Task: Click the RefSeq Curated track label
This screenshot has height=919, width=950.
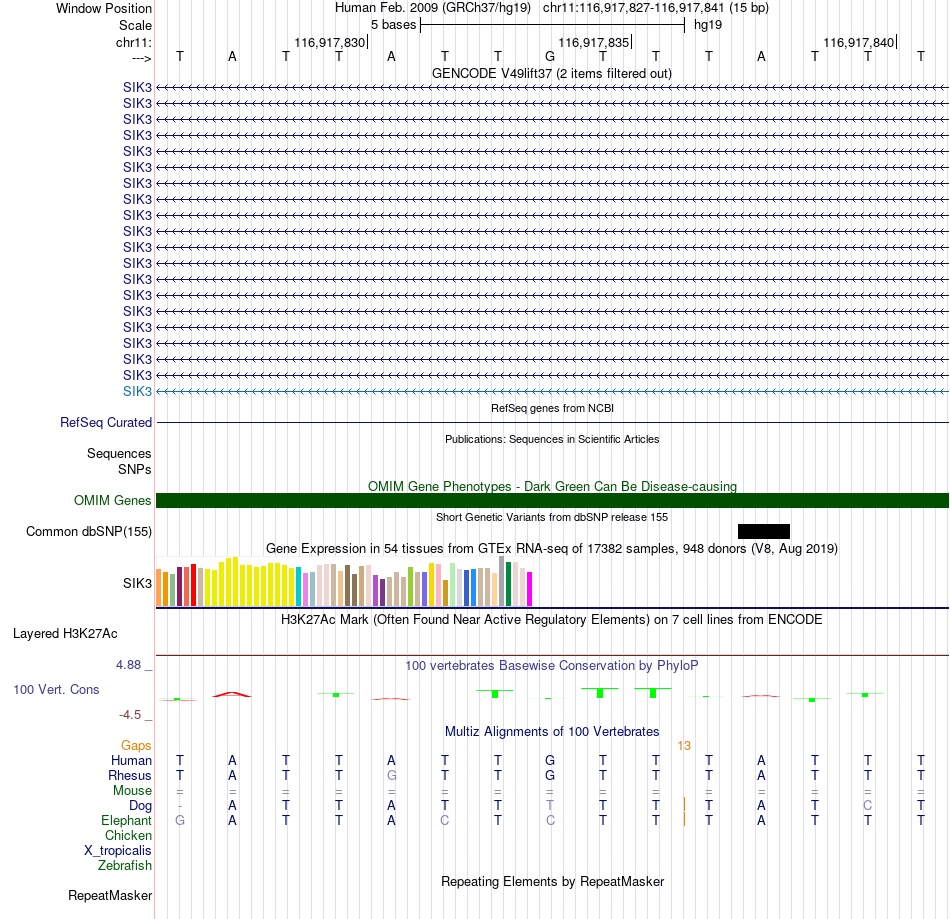Action: [x=106, y=422]
